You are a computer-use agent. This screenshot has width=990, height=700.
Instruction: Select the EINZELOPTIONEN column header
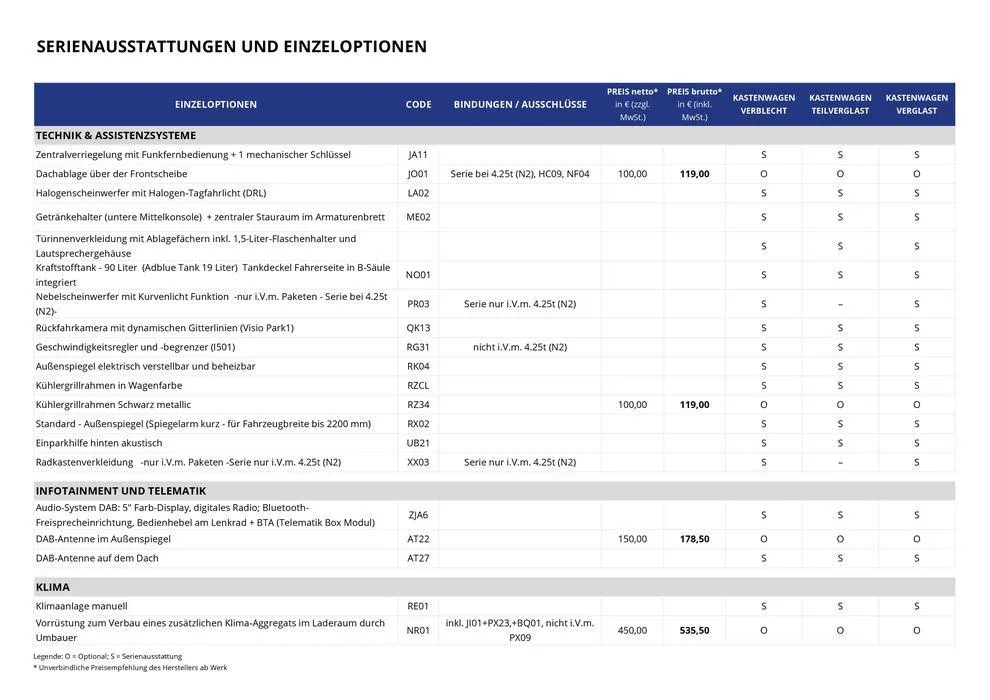(215, 105)
